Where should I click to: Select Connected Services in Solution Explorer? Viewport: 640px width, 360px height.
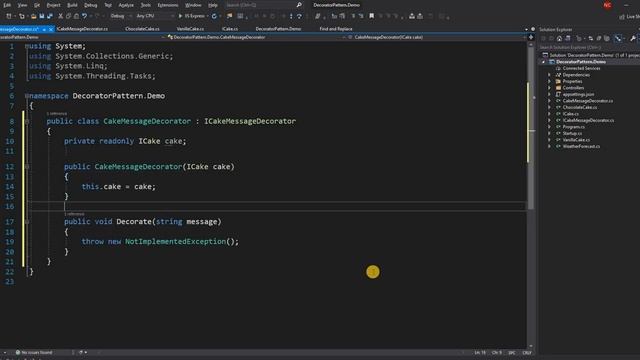tap(581, 69)
